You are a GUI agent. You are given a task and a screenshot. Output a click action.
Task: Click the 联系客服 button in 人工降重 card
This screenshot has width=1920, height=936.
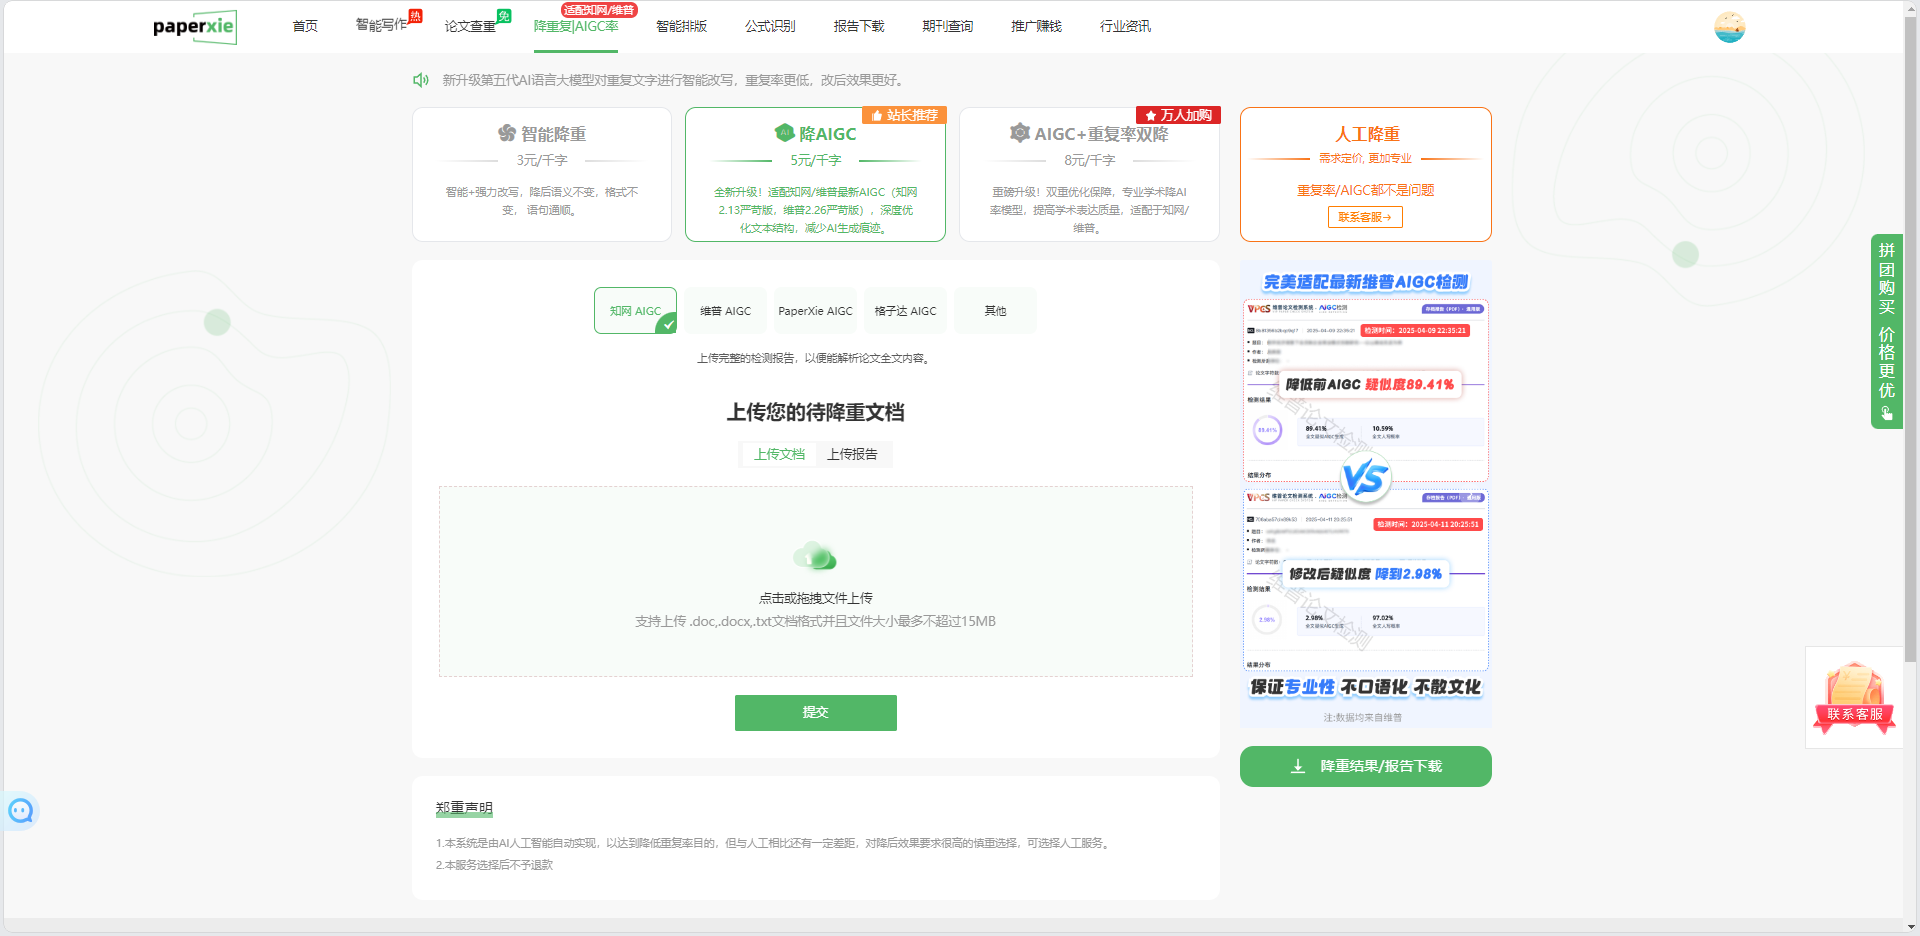click(1365, 217)
